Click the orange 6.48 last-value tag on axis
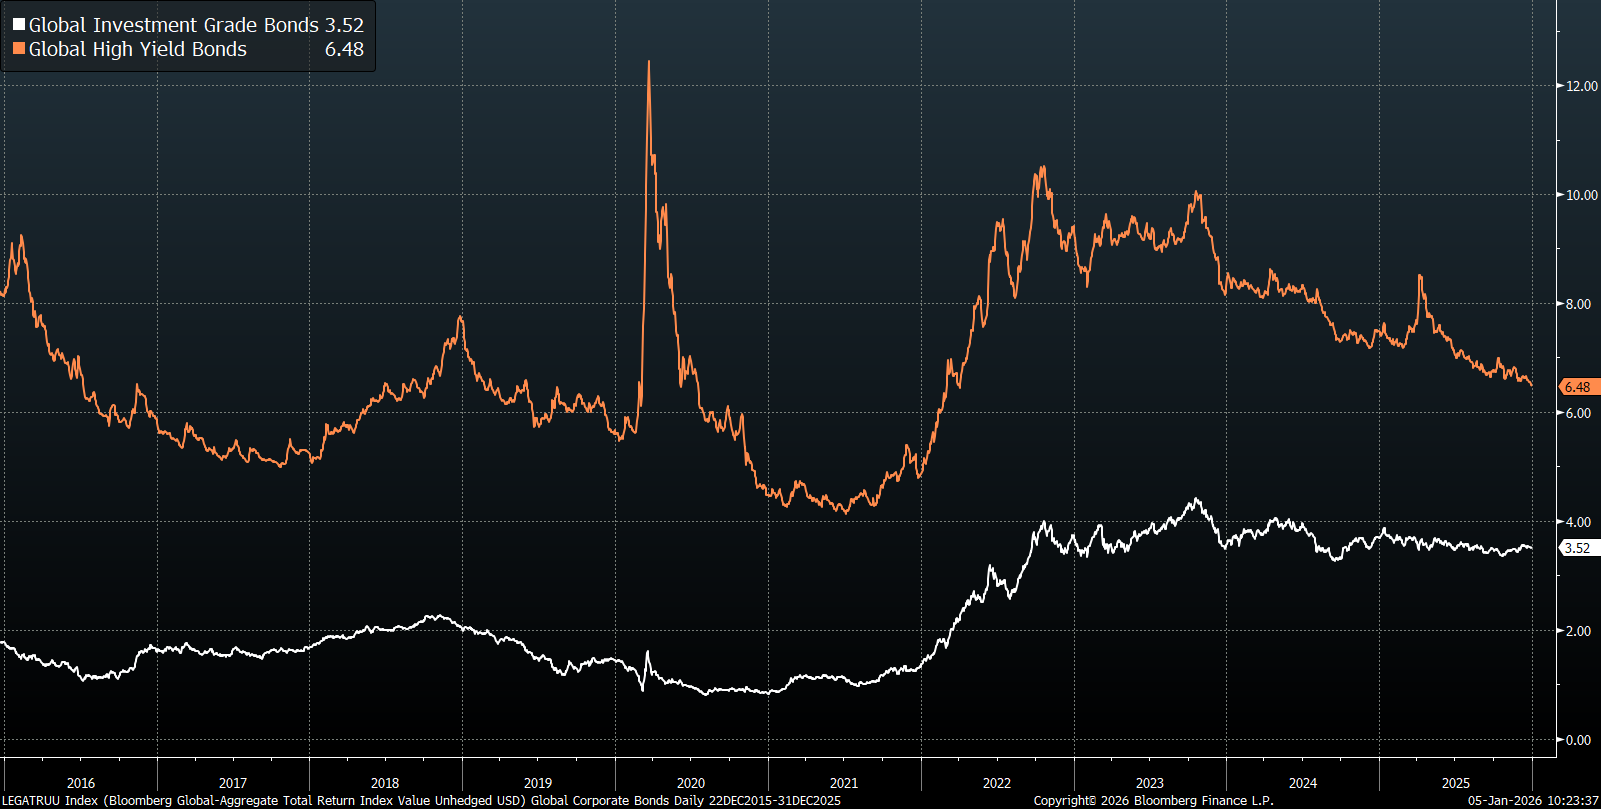Image resolution: width=1601 pixels, height=809 pixels. click(1578, 387)
